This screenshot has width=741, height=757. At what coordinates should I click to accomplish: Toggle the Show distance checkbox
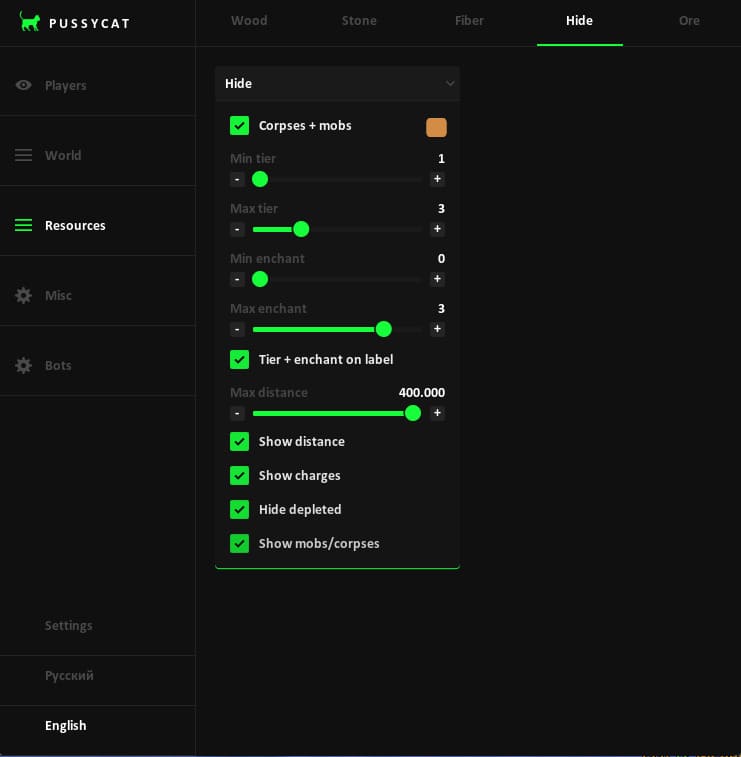click(x=239, y=442)
